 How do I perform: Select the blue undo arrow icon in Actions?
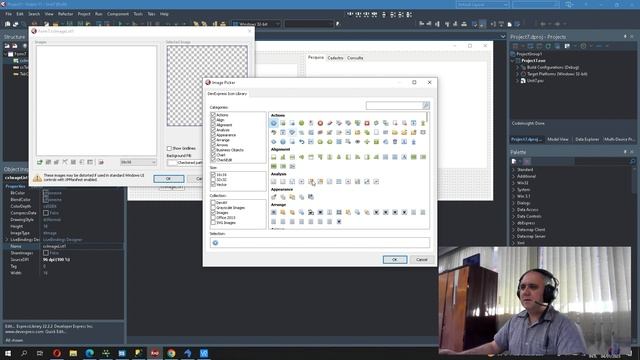302,142
